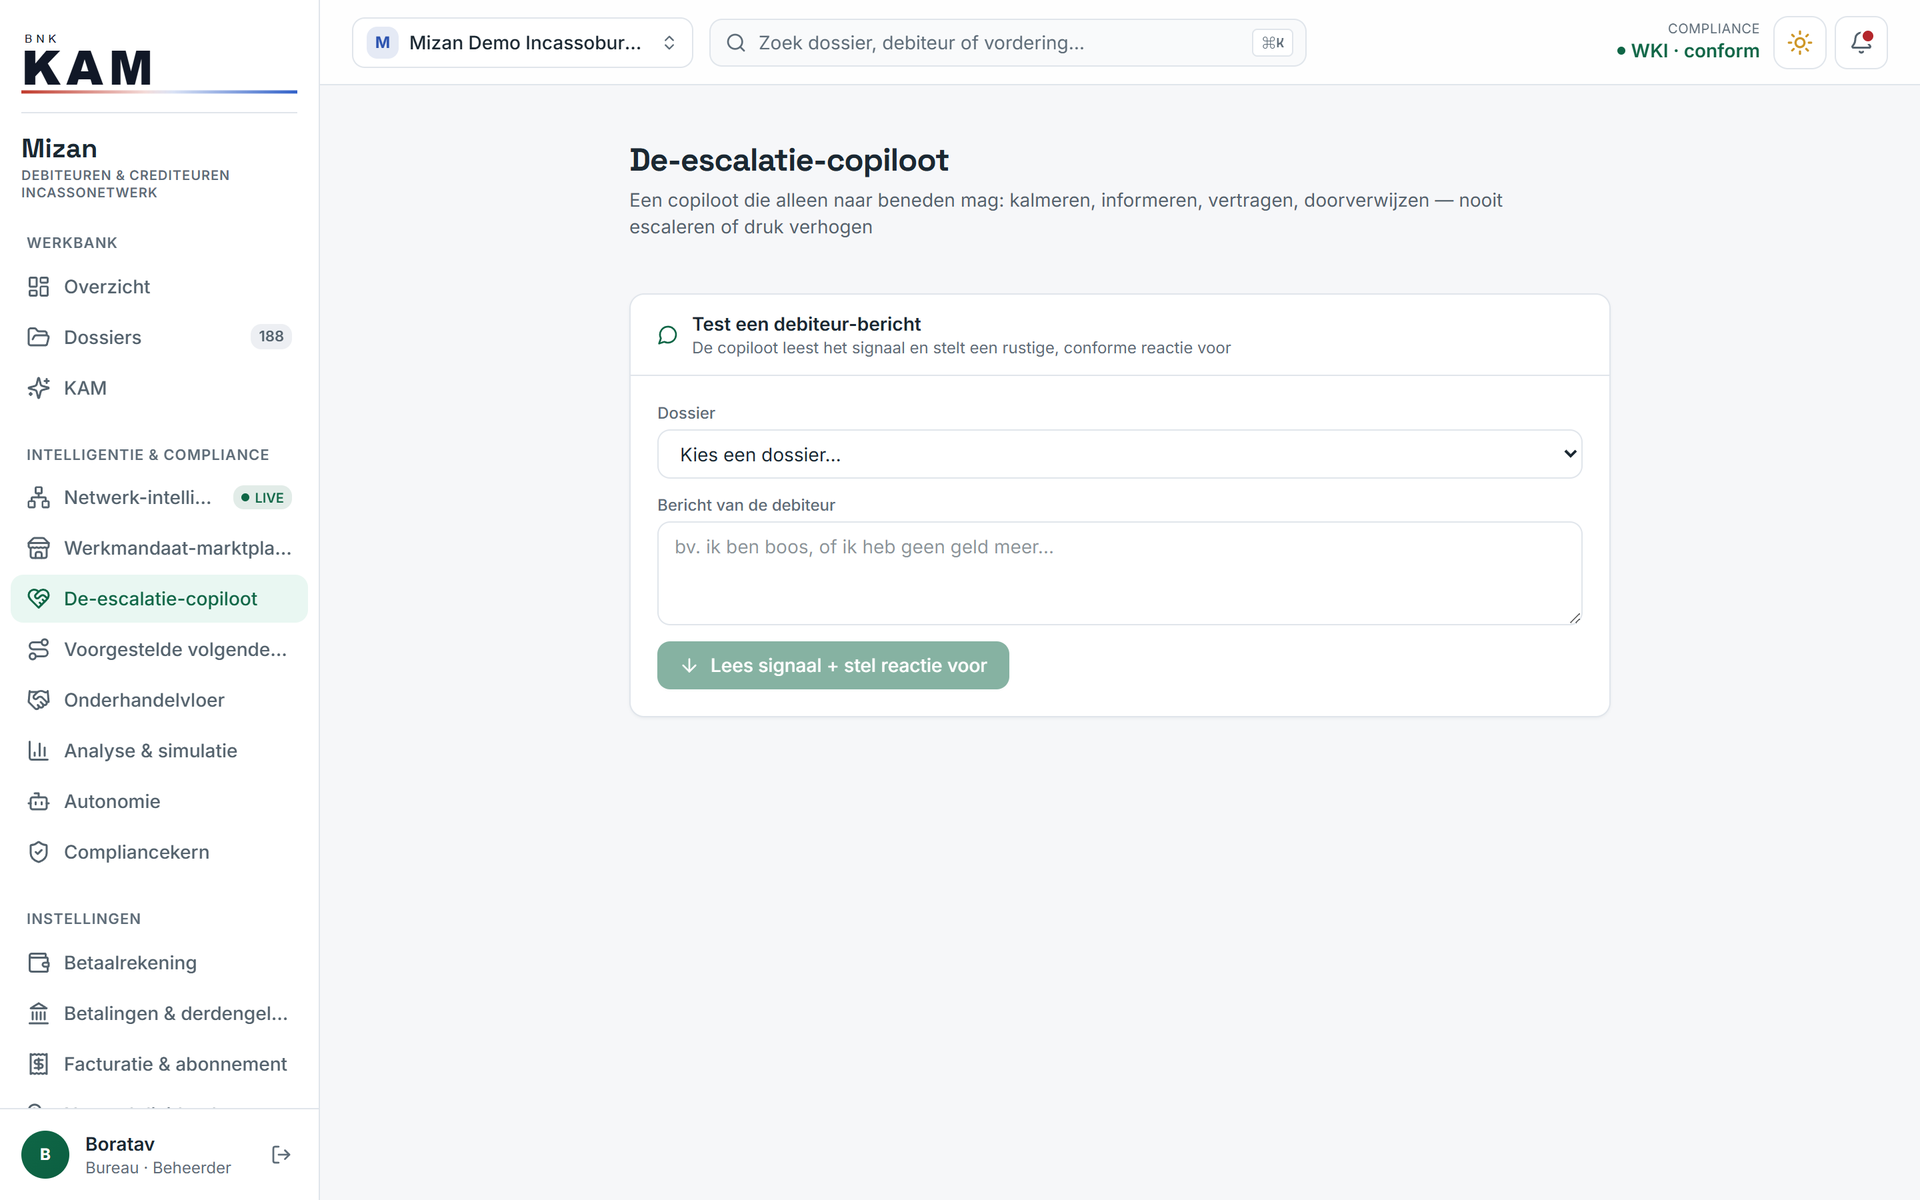Focus the Zoek dossier search field
1920x1200 pixels.
(1007, 43)
